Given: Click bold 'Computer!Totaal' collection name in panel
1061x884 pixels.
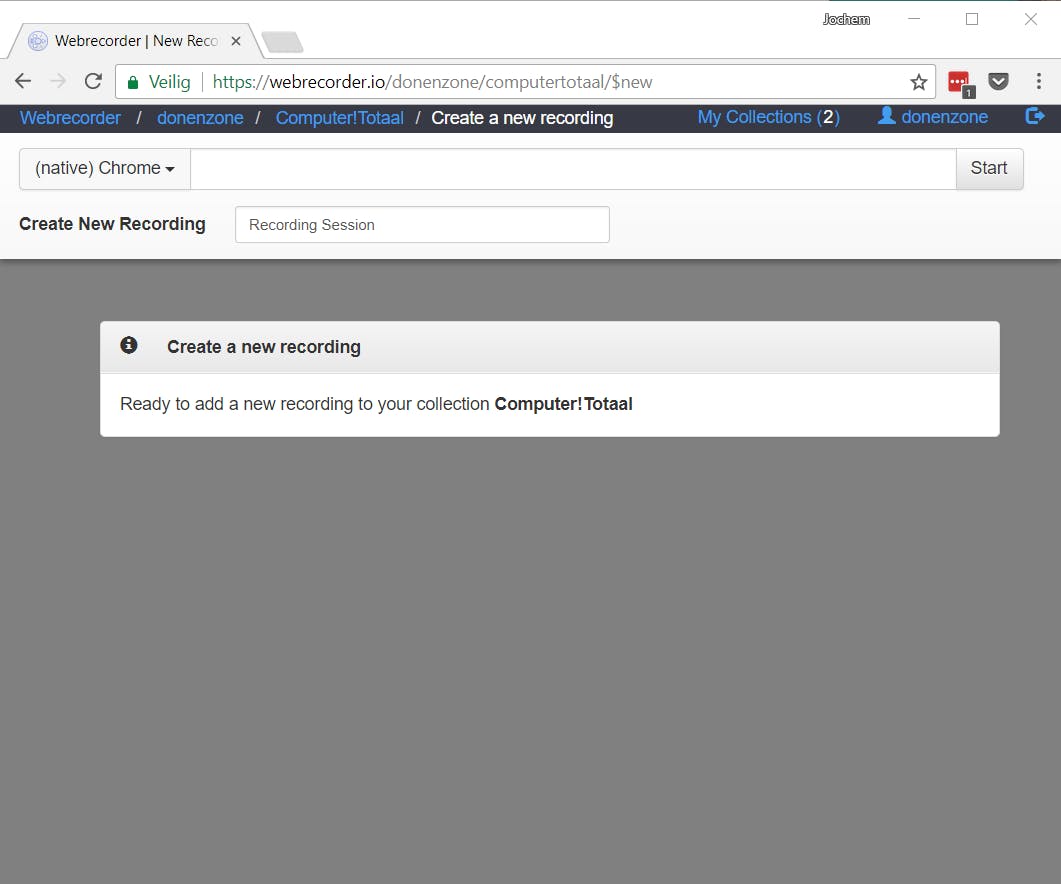Looking at the screenshot, I should click(564, 404).
